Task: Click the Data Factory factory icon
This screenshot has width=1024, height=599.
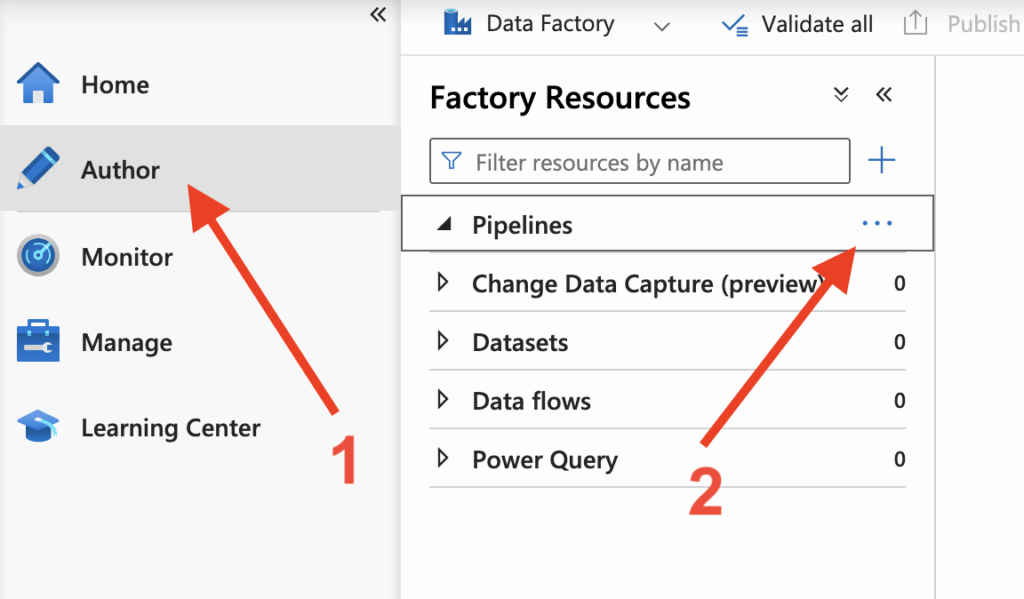Action: pos(457,23)
